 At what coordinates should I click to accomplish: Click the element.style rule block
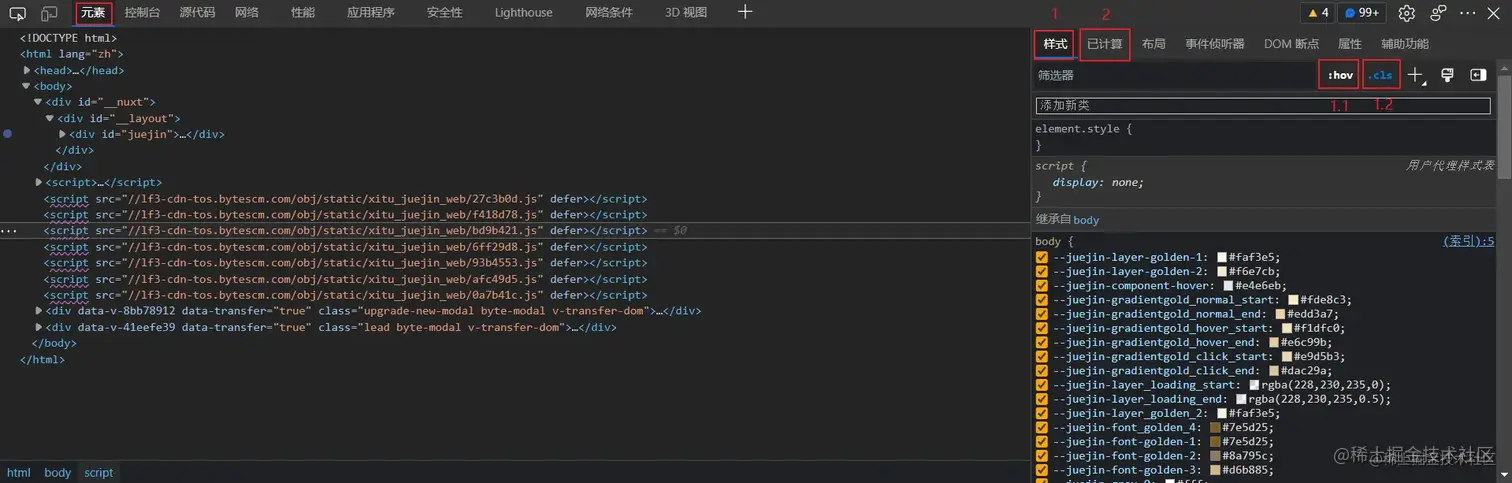[1264, 137]
